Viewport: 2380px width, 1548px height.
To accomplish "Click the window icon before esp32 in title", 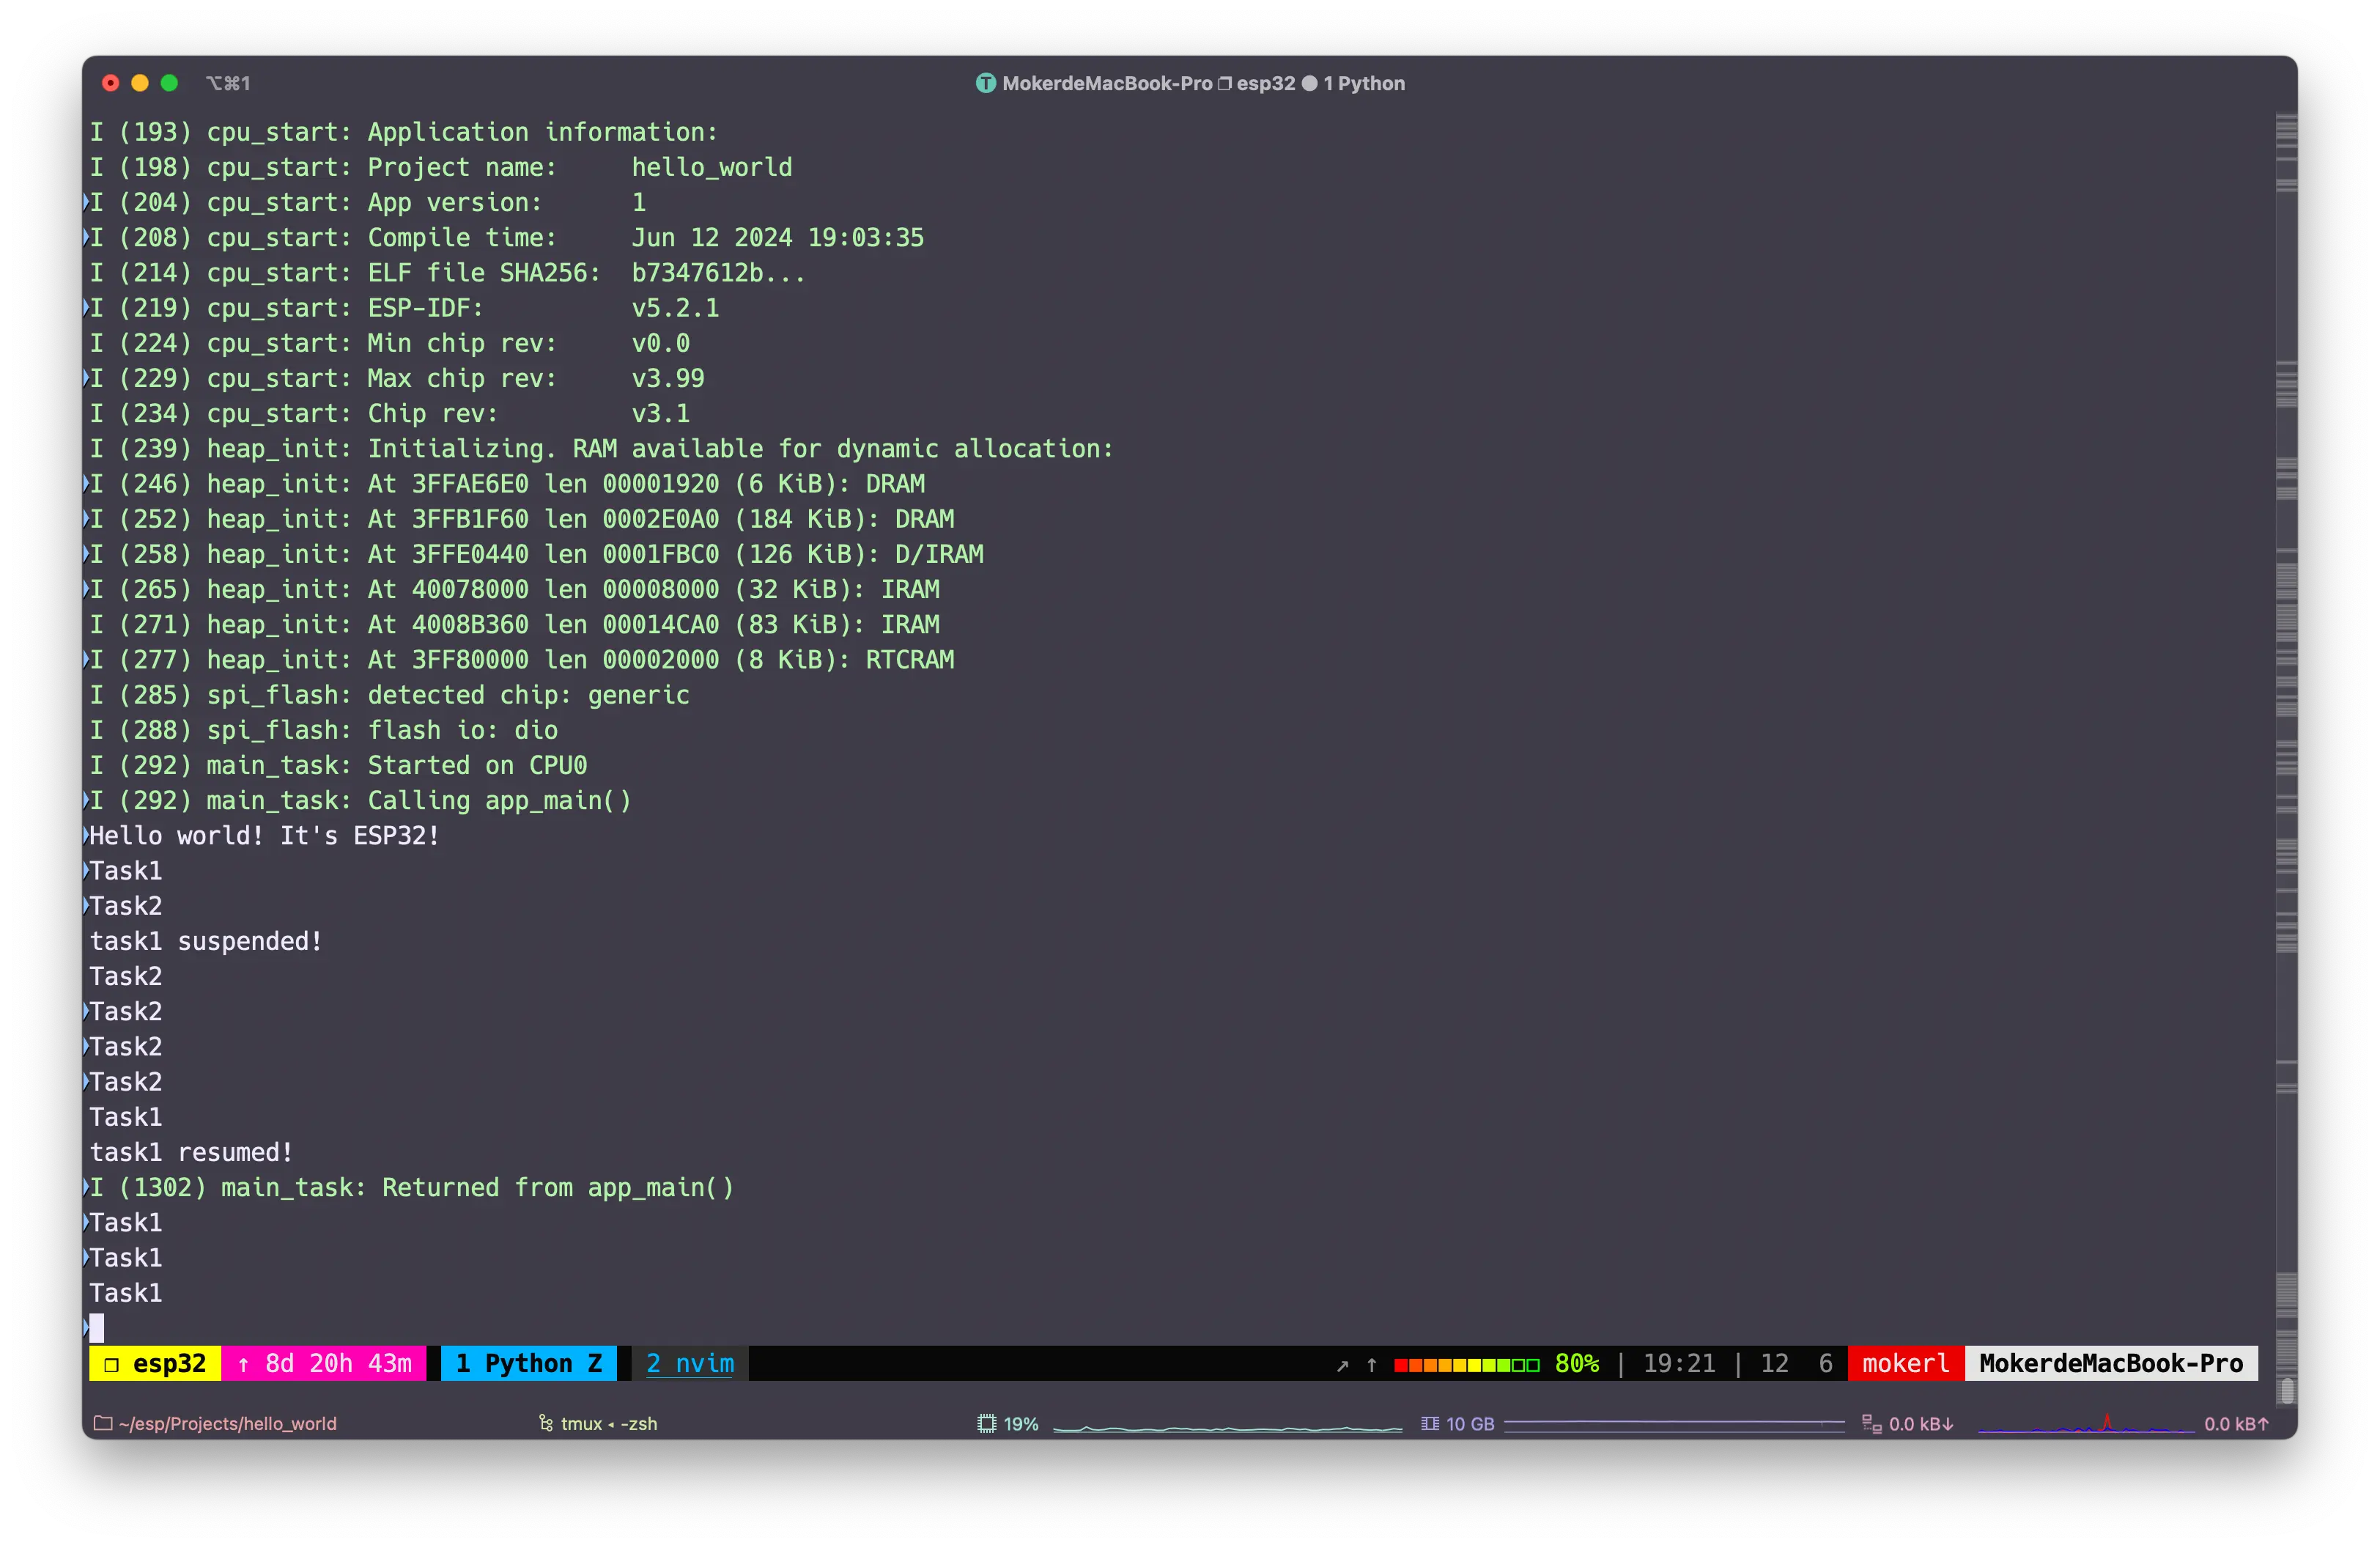I will (1224, 83).
